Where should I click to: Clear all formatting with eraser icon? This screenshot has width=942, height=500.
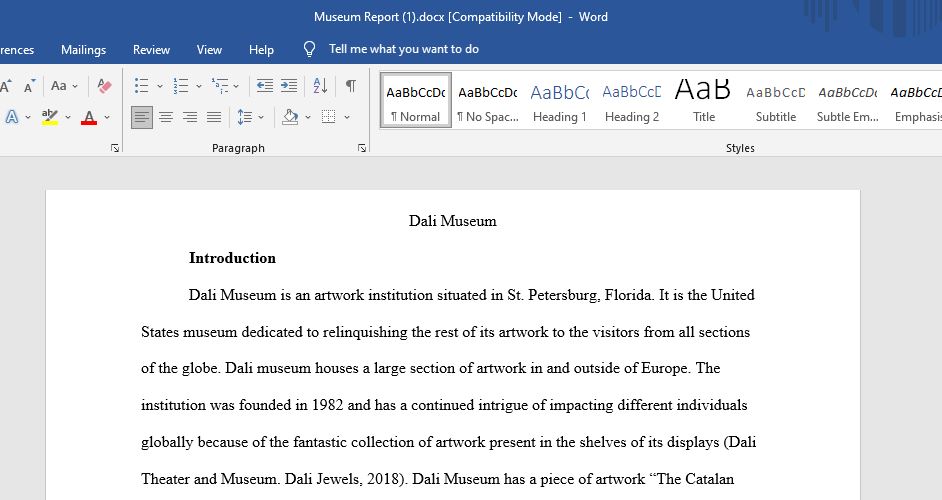point(104,86)
